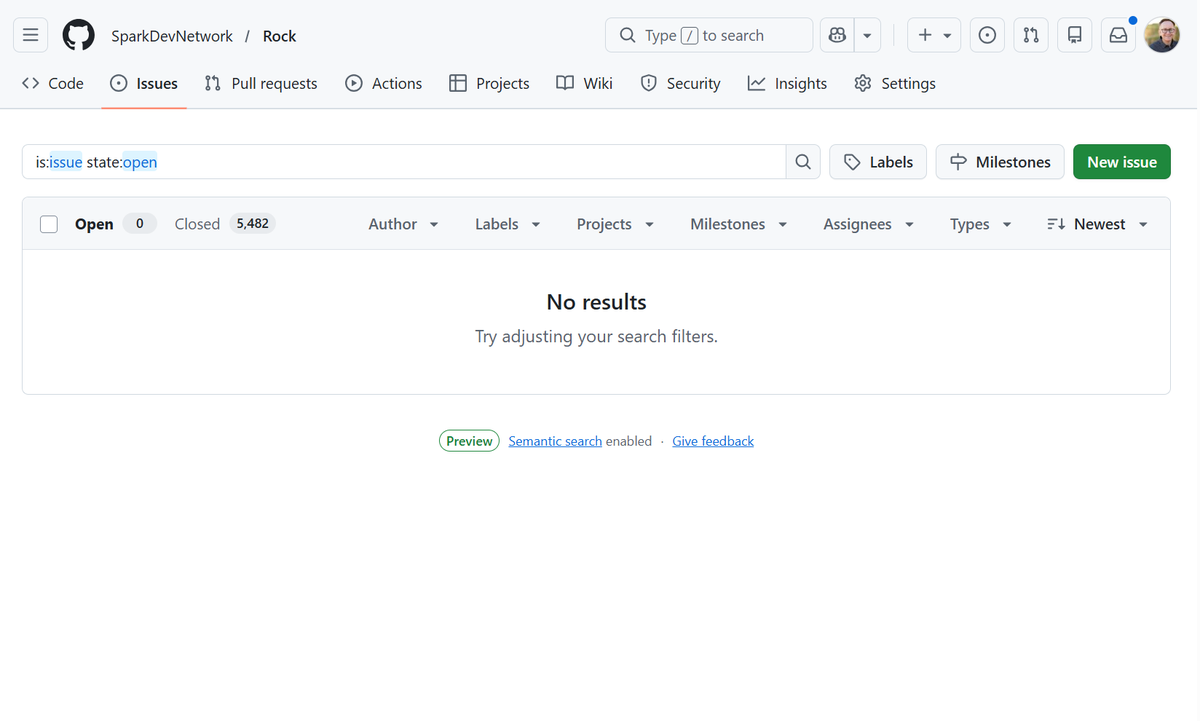Screen dimensions: 1200x721
Task: Click the magnifier search submit button
Action: [x=803, y=162]
